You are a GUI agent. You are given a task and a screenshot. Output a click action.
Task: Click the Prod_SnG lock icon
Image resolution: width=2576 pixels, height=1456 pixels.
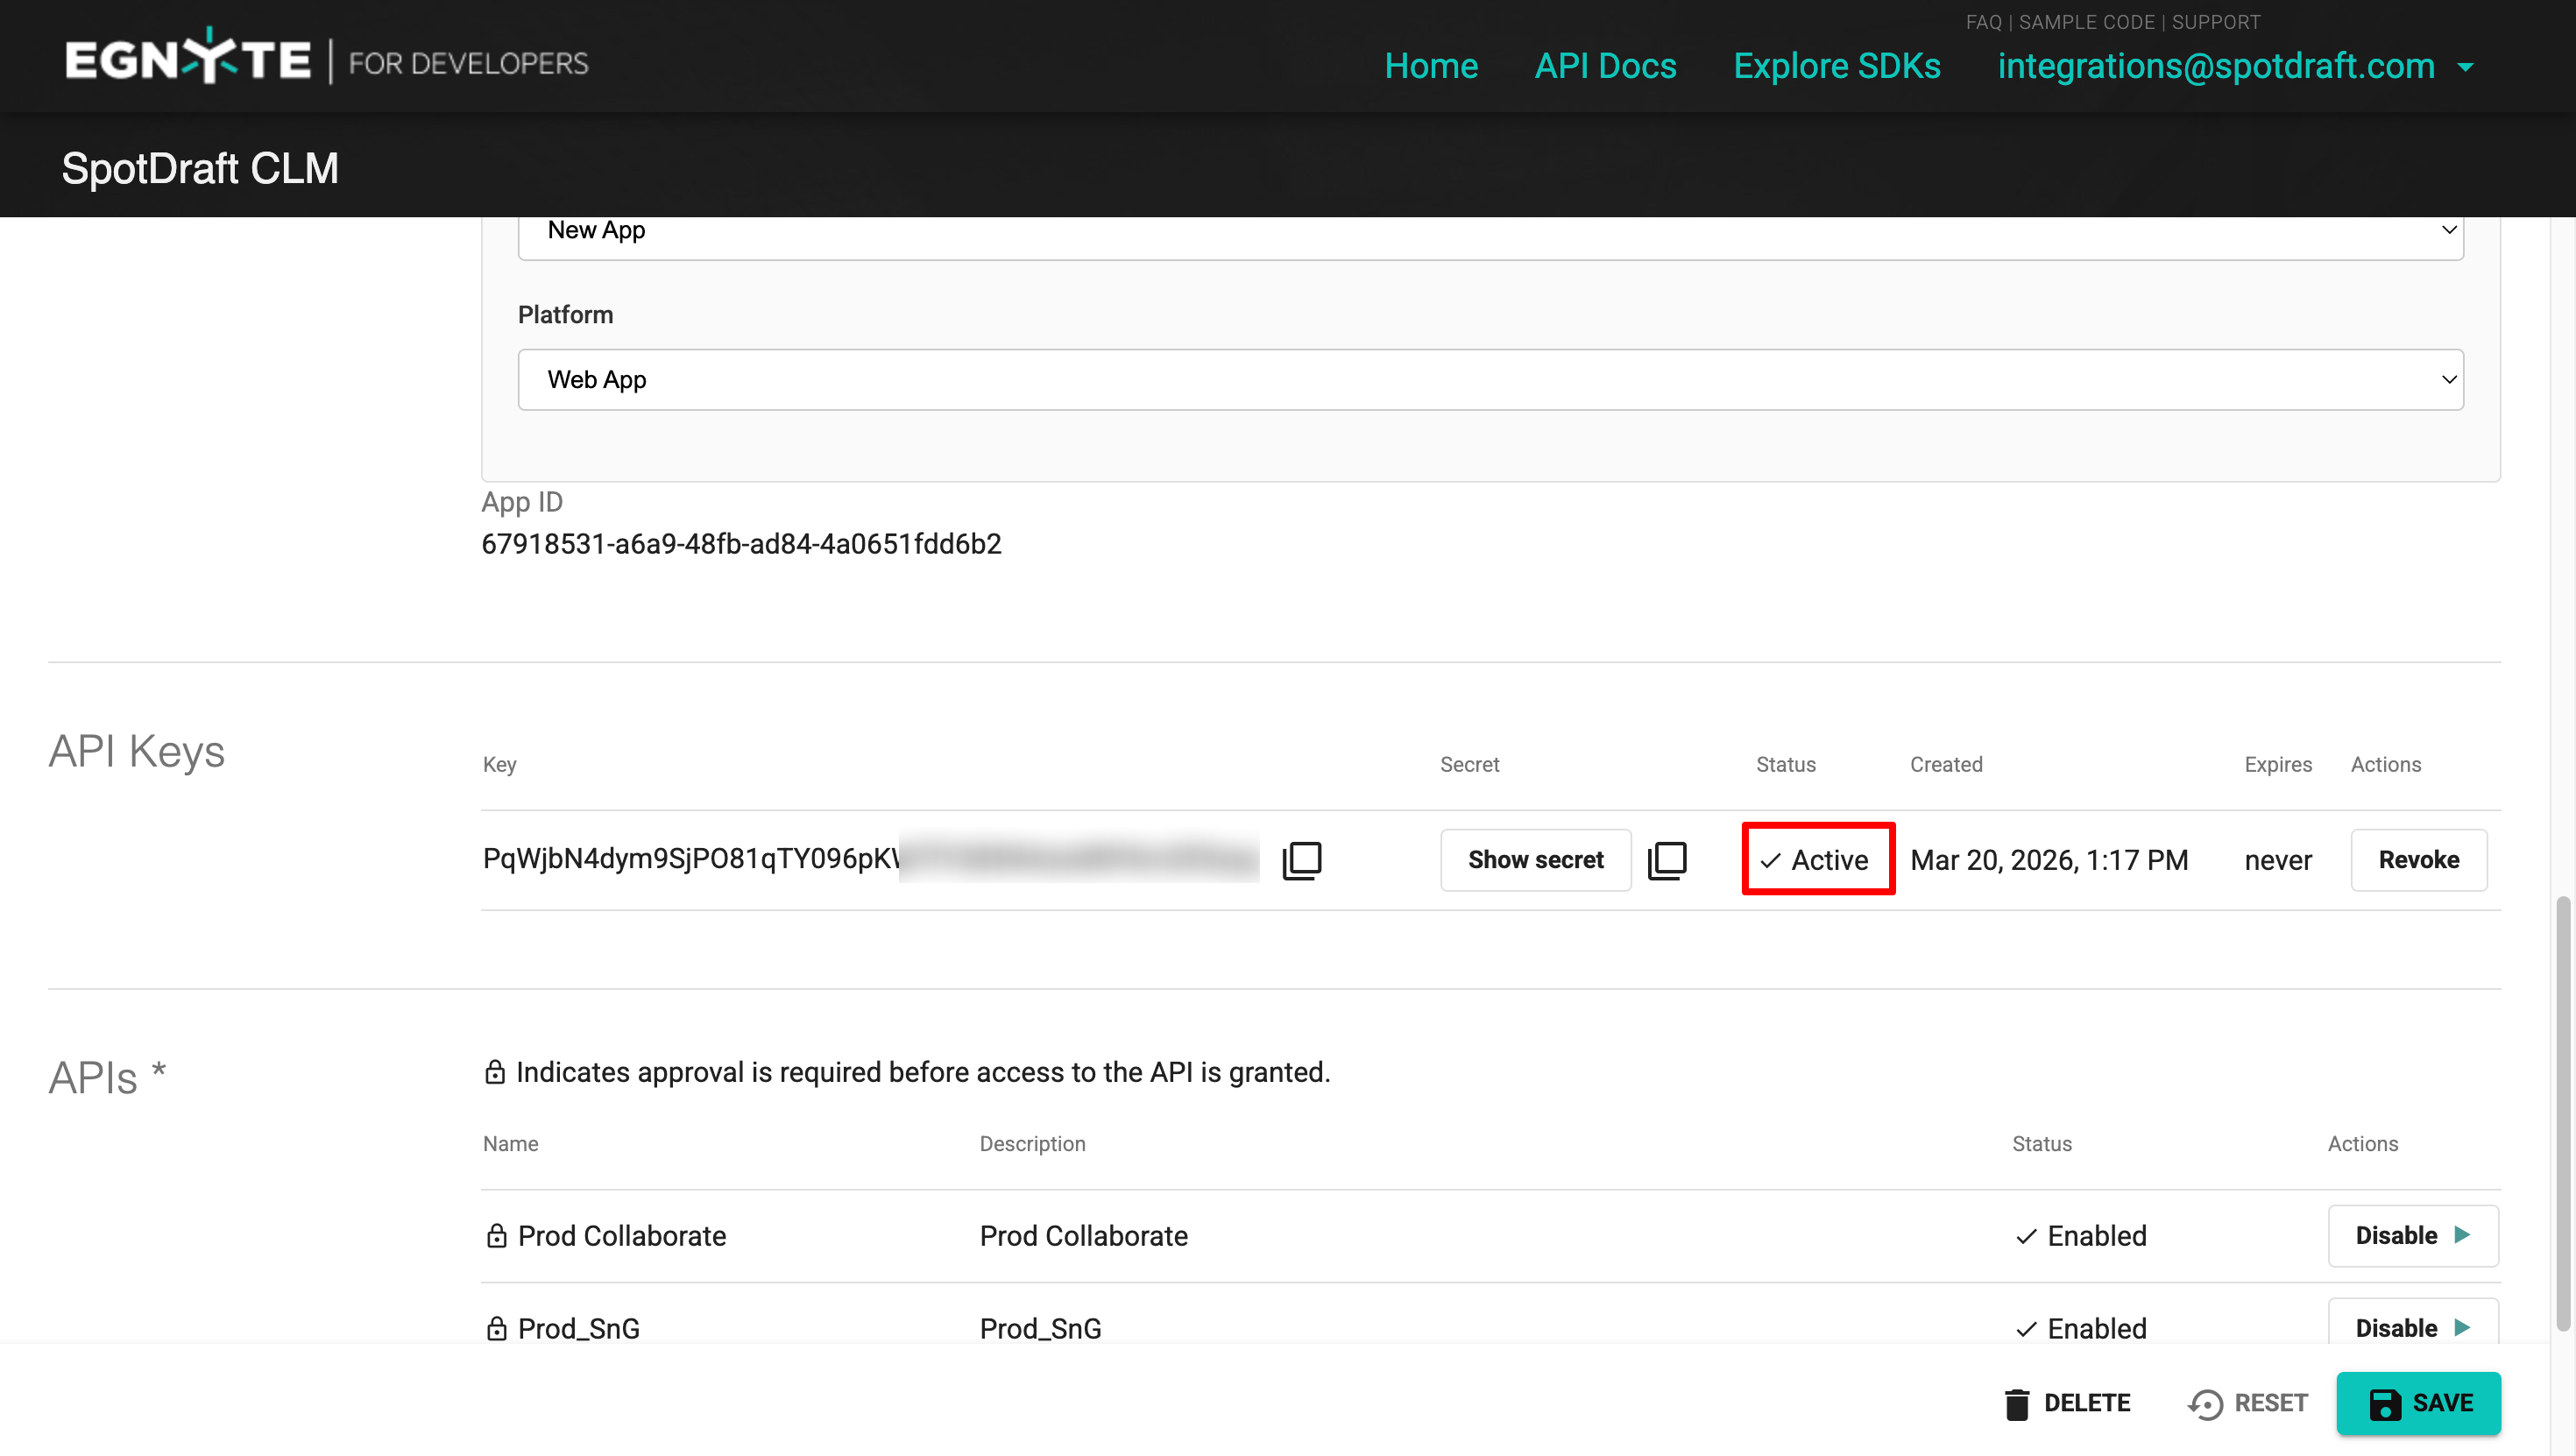pyautogui.click(x=496, y=1328)
